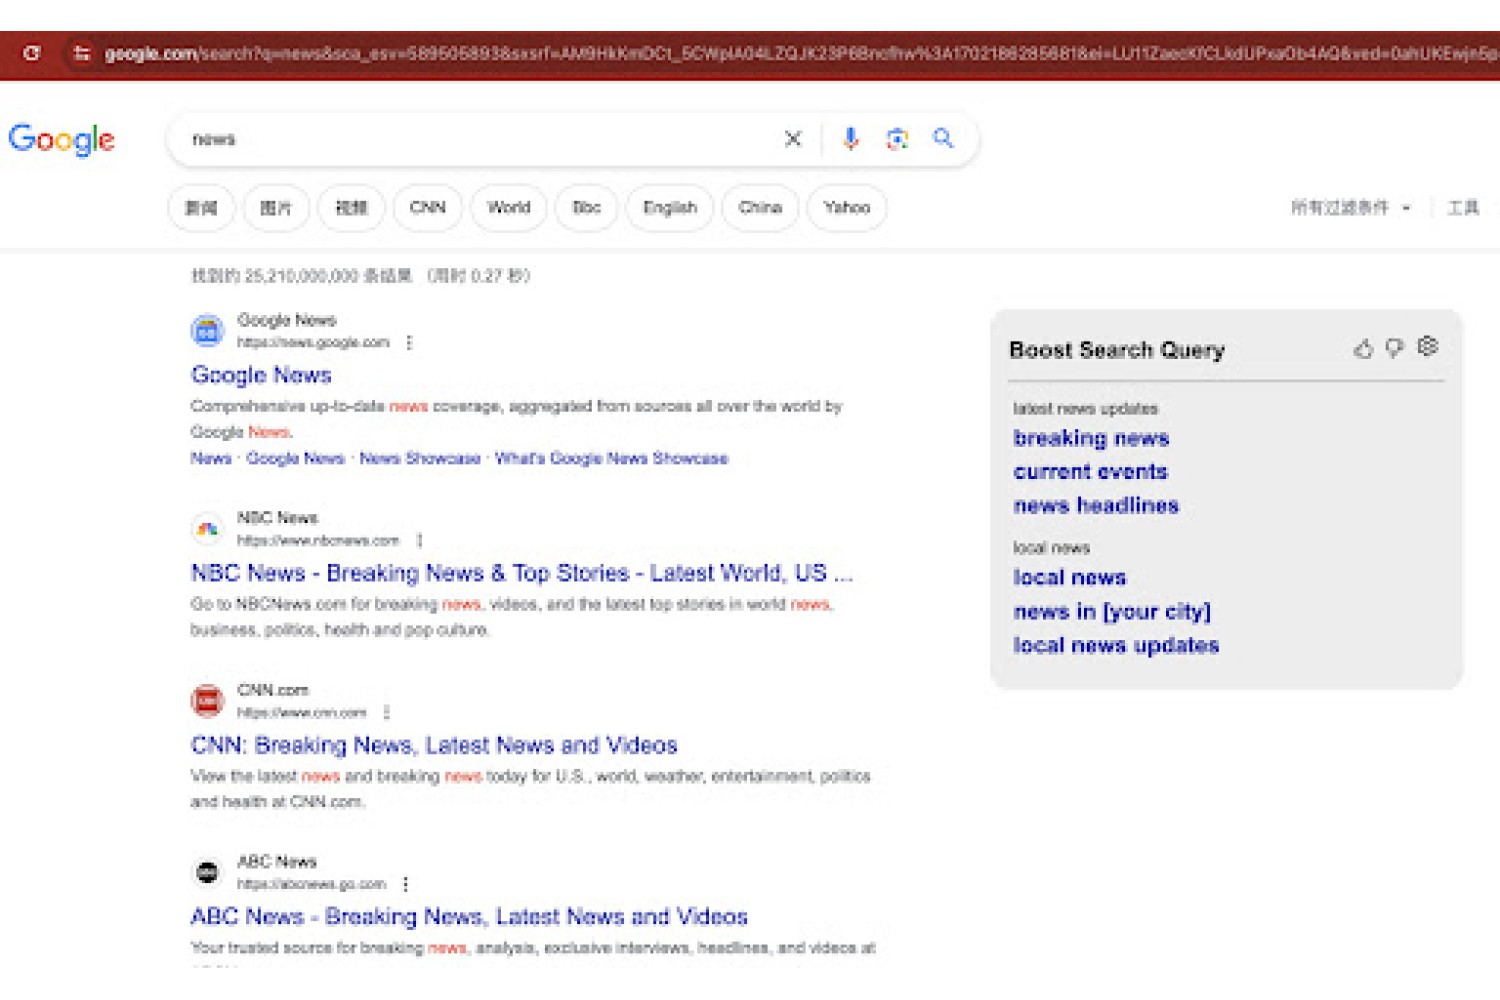Click the NBC News favicon
This screenshot has height=1000, width=1500.
[207, 529]
